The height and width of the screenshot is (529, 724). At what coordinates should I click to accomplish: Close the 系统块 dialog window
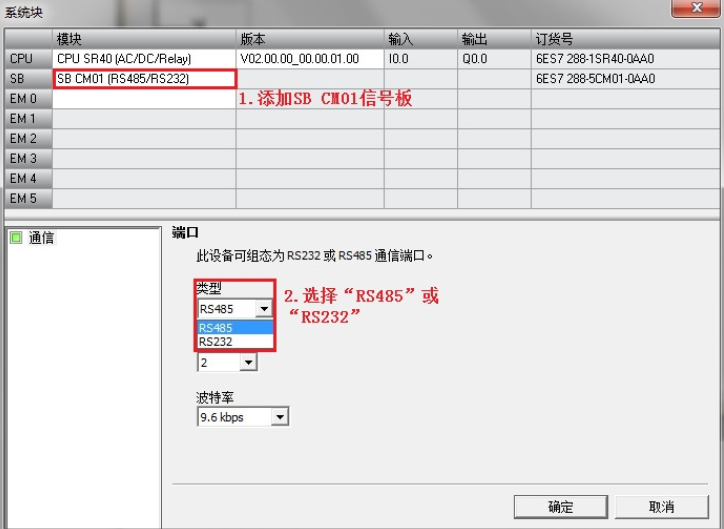696,8
